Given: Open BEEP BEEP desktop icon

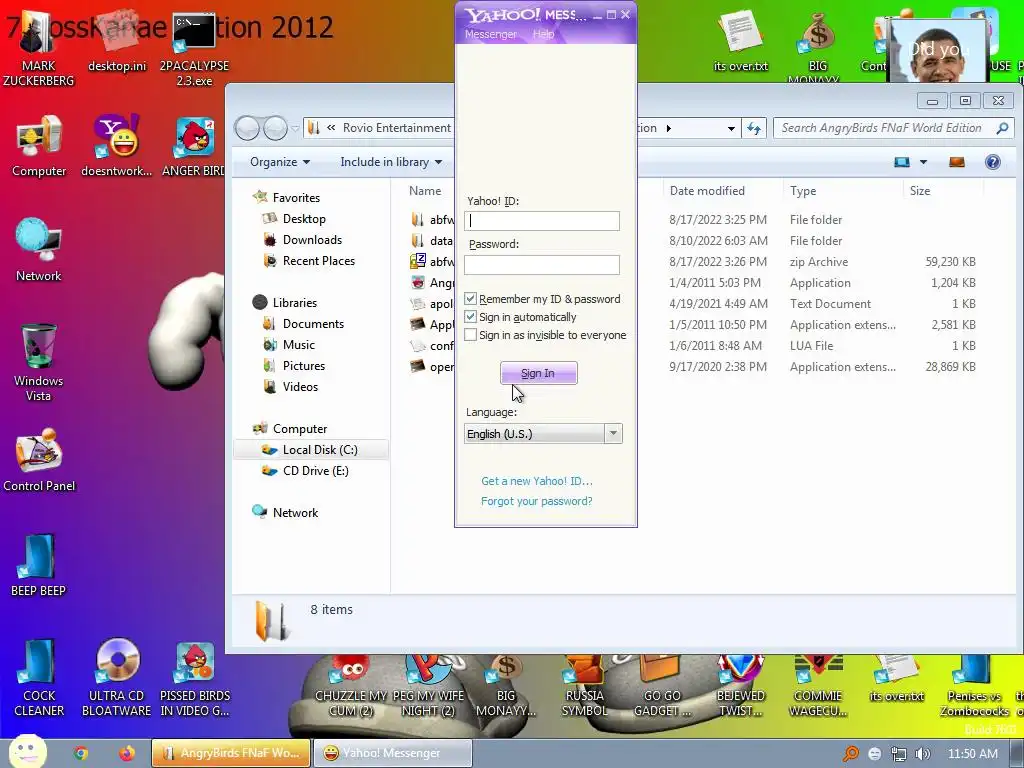Looking at the screenshot, I should pos(38,566).
